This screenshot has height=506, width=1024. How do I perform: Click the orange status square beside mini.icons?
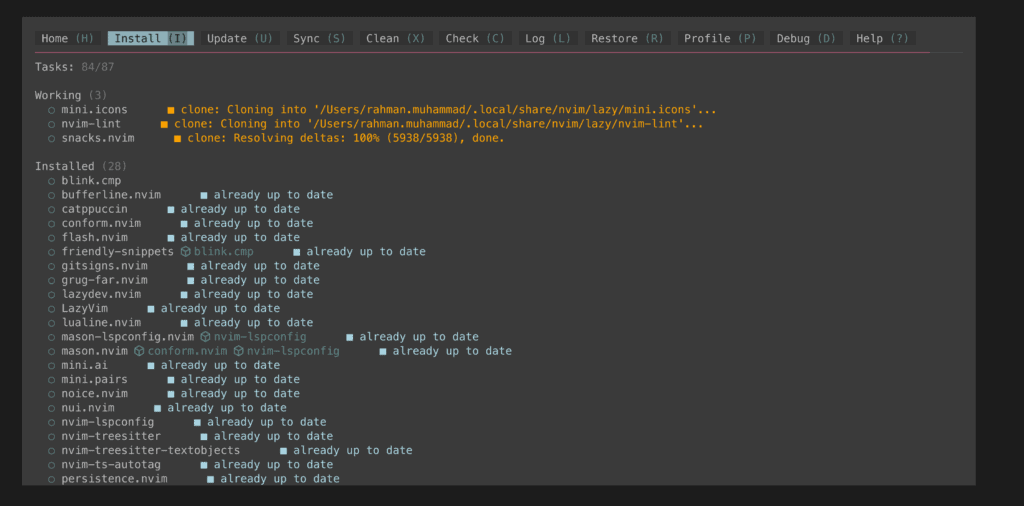click(171, 110)
